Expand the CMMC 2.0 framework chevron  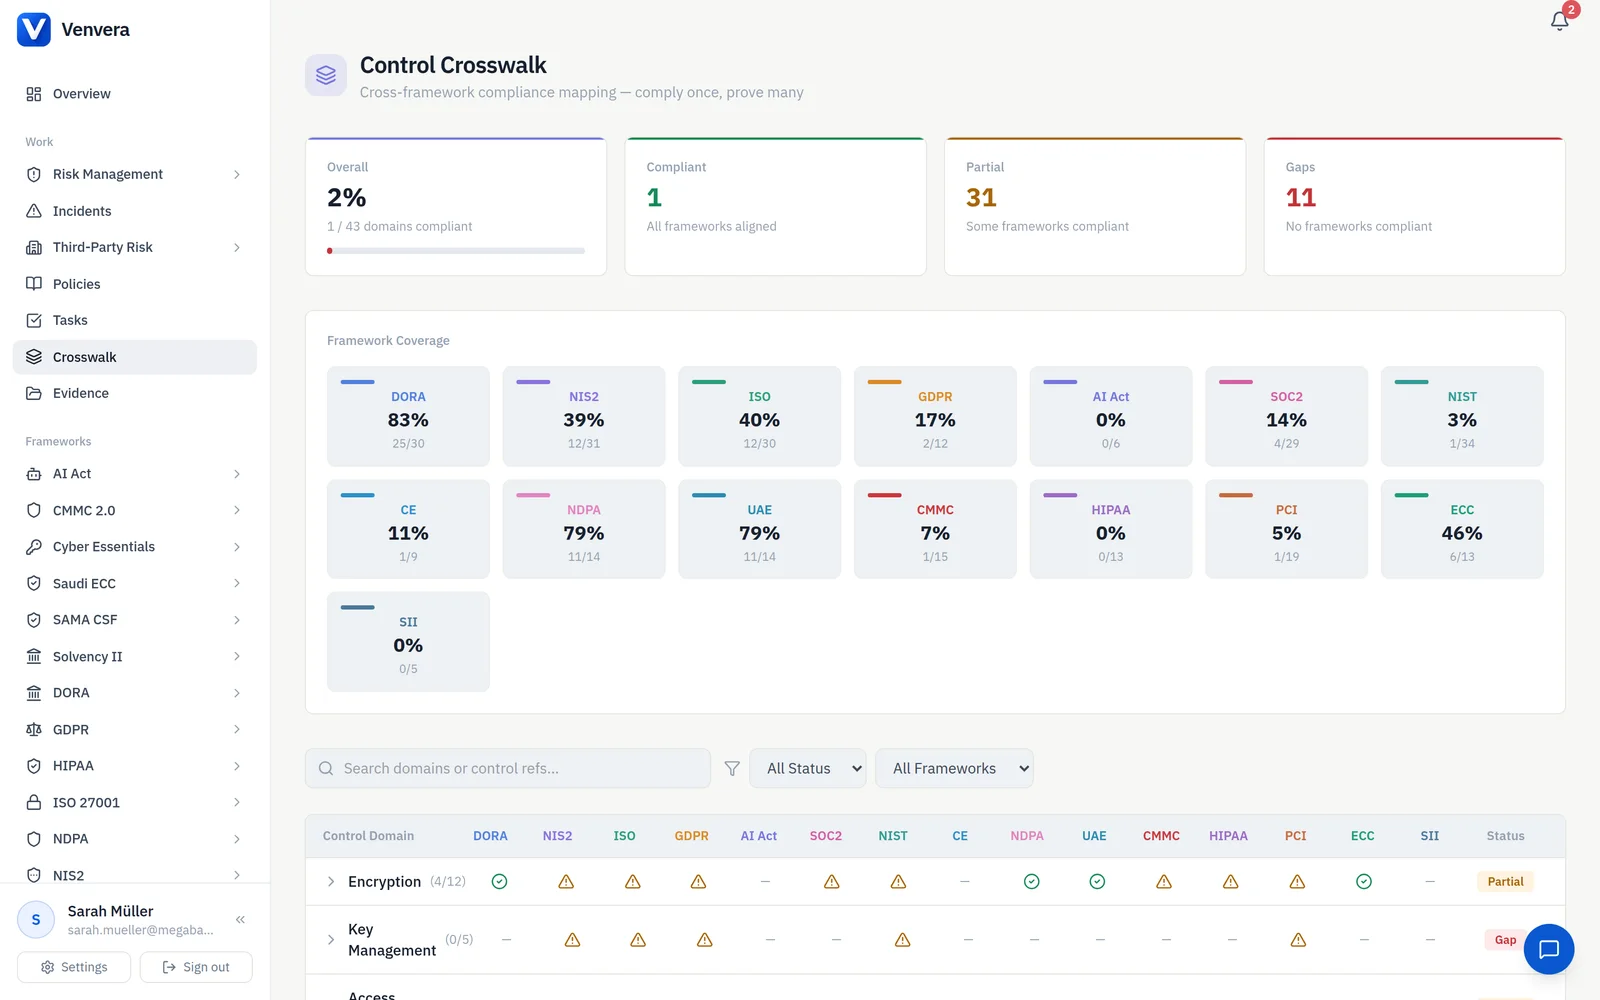coord(237,511)
